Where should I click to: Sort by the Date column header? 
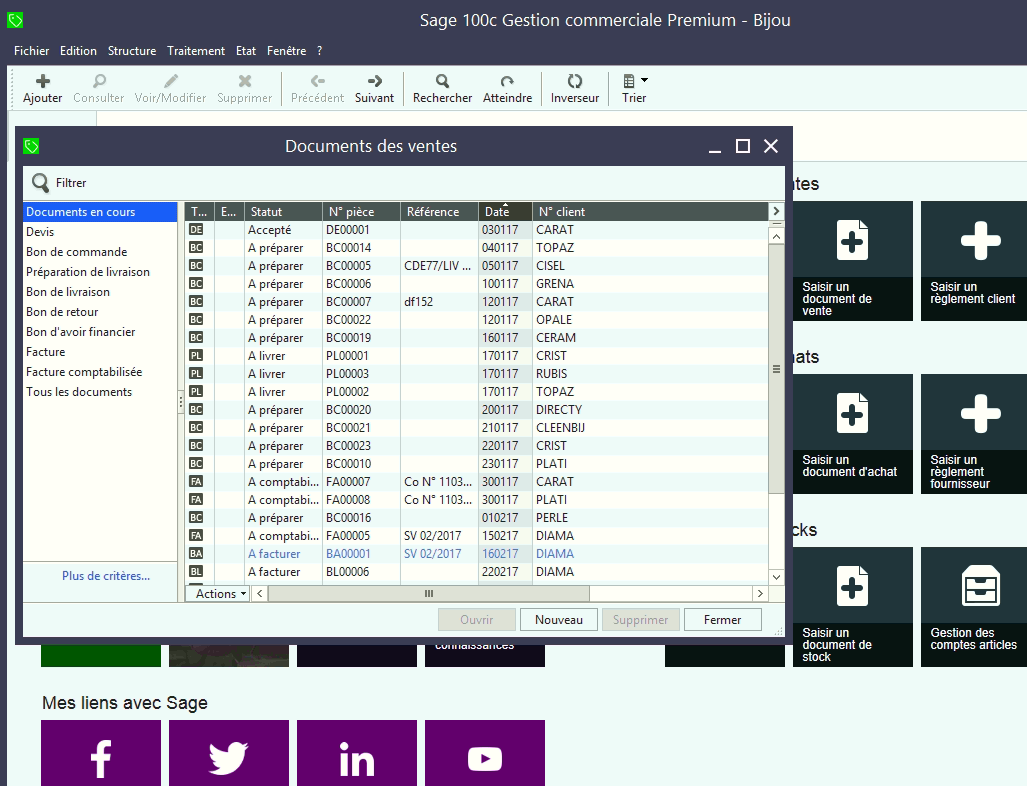click(505, 212)
